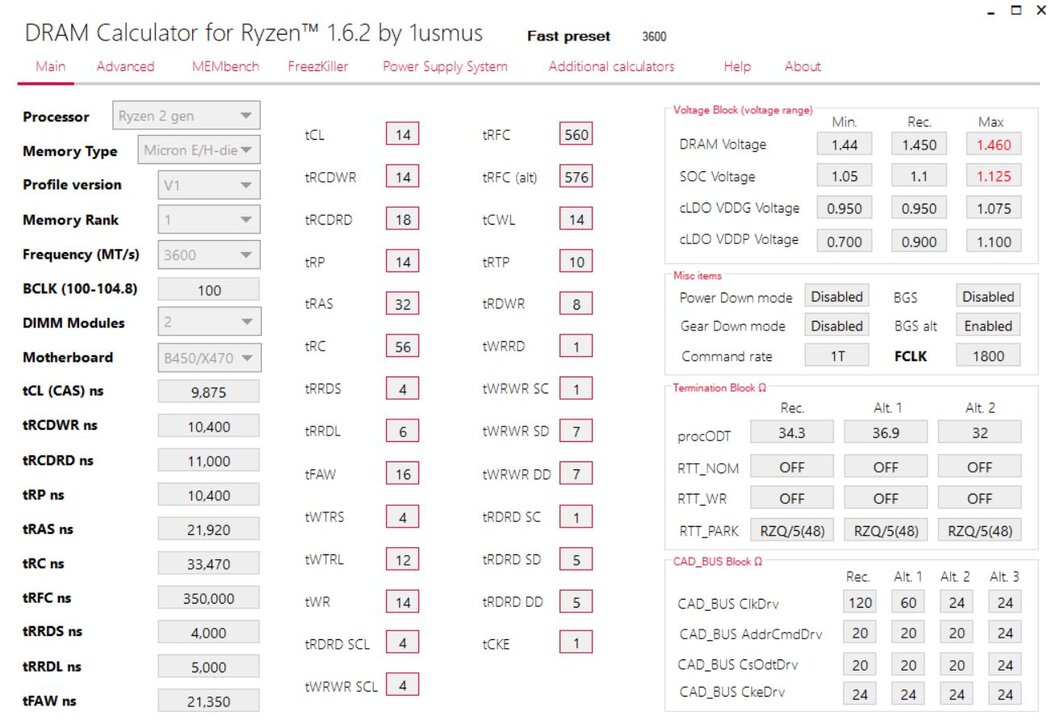This screenshot has height=720, width=1052.
Task: Select the tRRDL timing value 6
Action: [403, 431]
